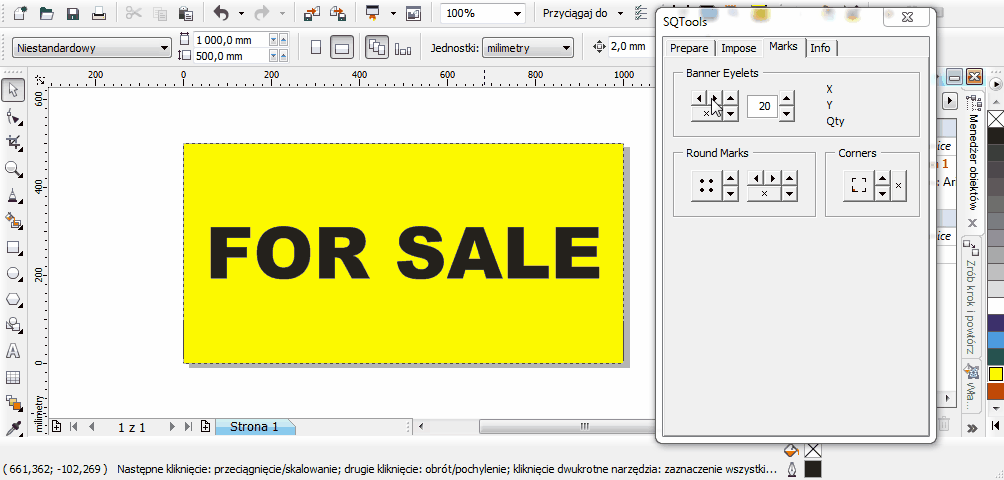Print the document using printer icon
Screen dimensions: 1004x480
click(x=99, y=13)
